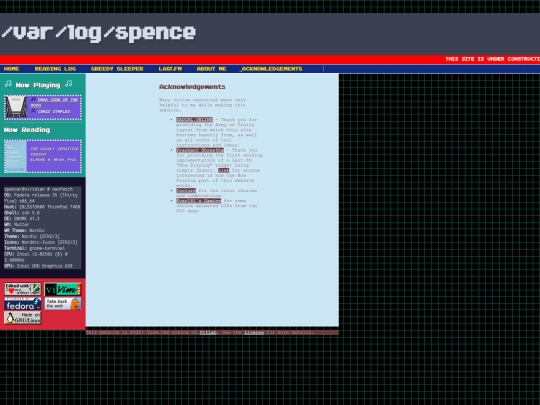
Task: Click the GPU: Intel UHD Graphics 620 line
Action: 38,266
